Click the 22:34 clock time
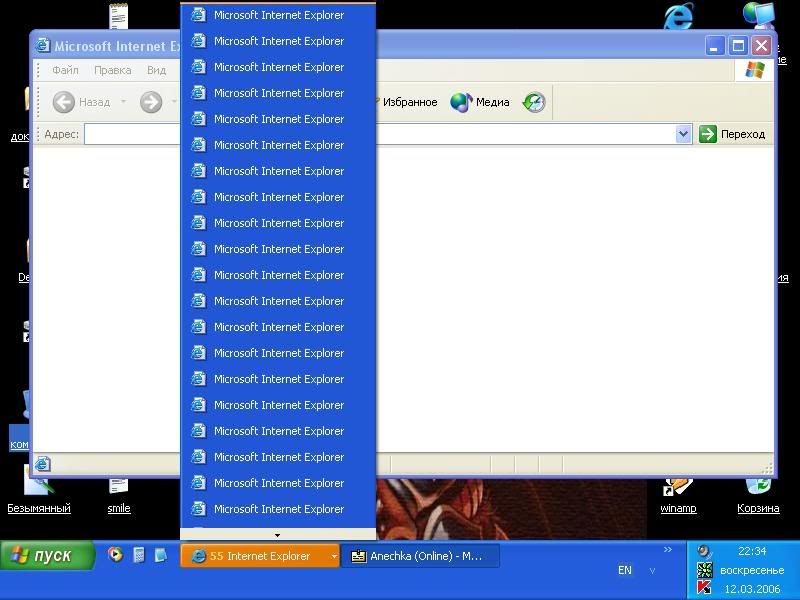Screen dimensions: 800x600 pos(752,552)
